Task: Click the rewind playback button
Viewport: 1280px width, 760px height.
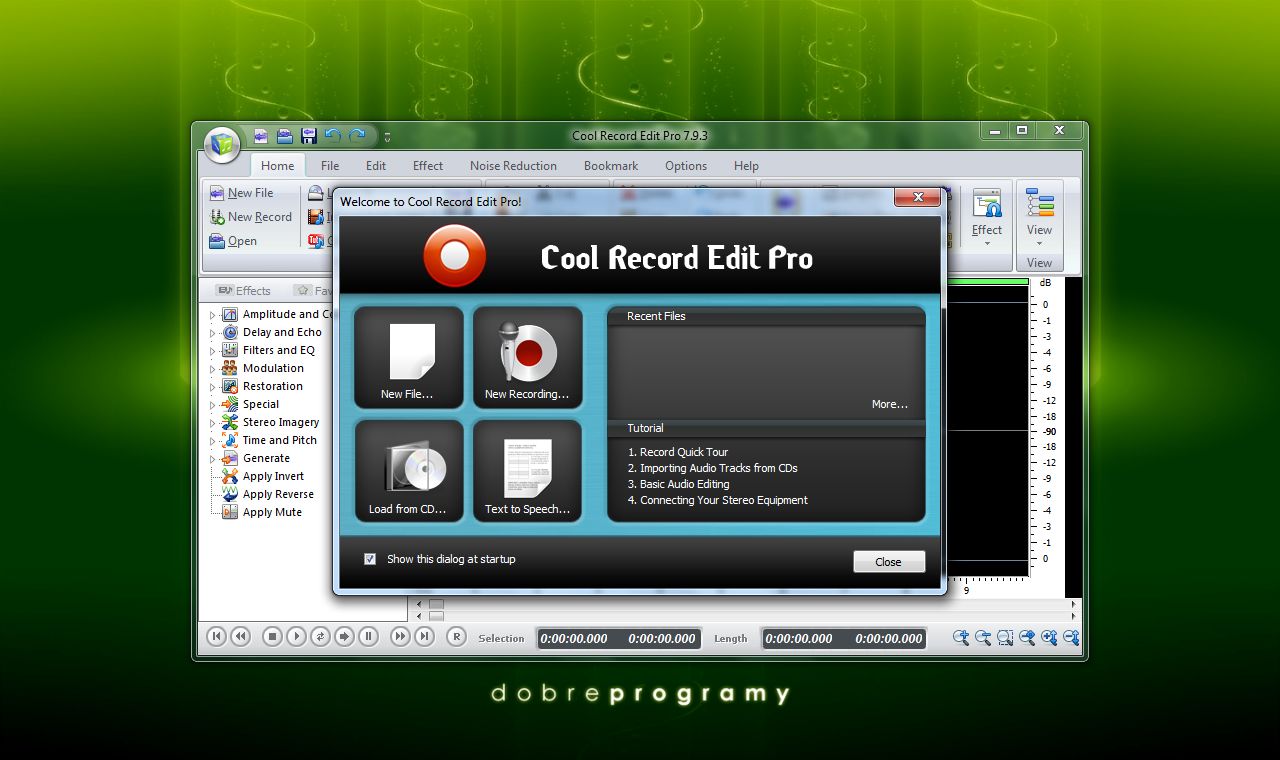Action: pyautogui.click(x=240, y=636)
